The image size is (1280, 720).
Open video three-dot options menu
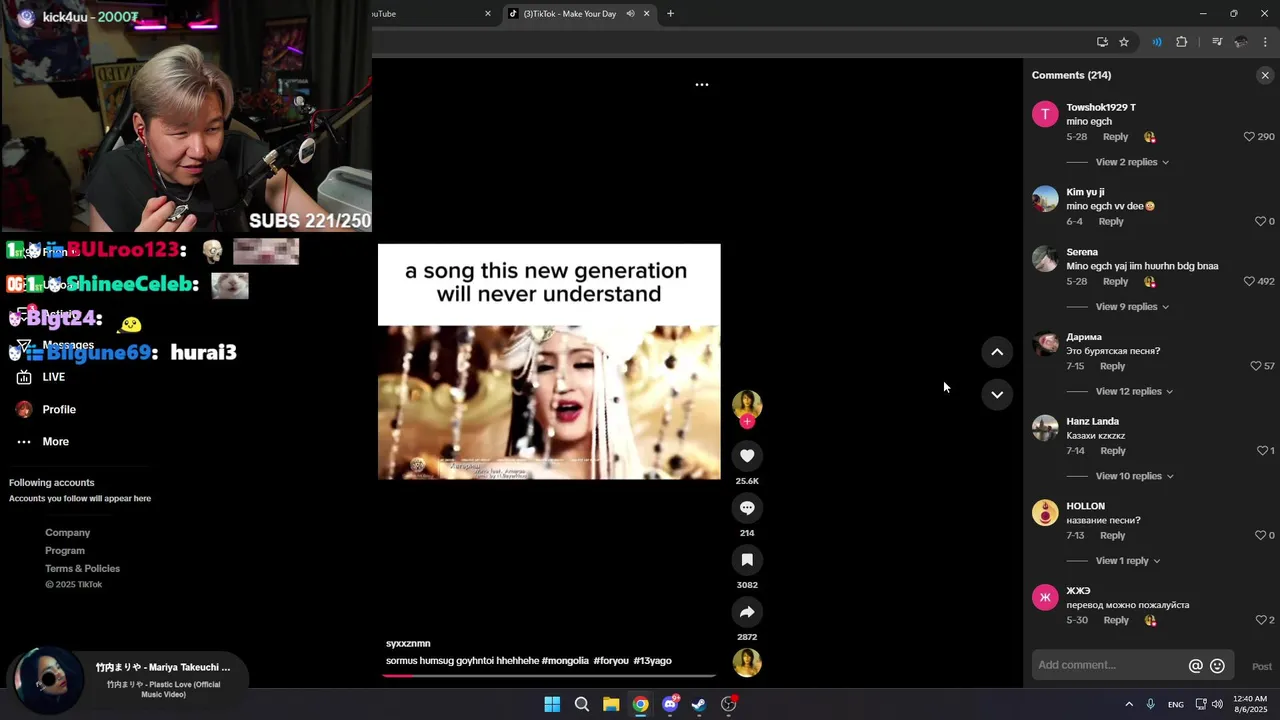coord(702,85)
